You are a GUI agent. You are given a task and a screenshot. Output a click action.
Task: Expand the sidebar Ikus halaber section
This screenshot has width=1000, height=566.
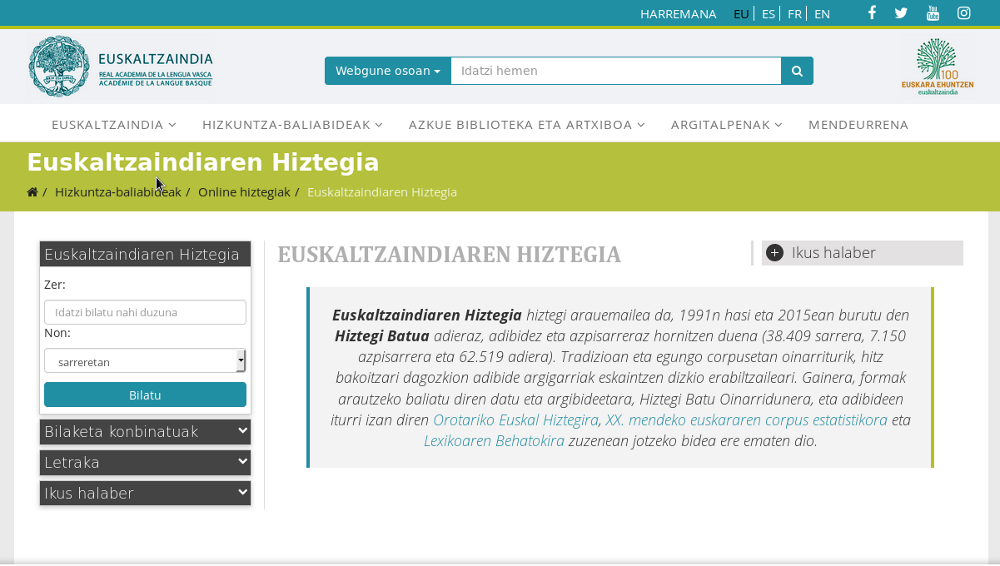click(x=145, y=493)
